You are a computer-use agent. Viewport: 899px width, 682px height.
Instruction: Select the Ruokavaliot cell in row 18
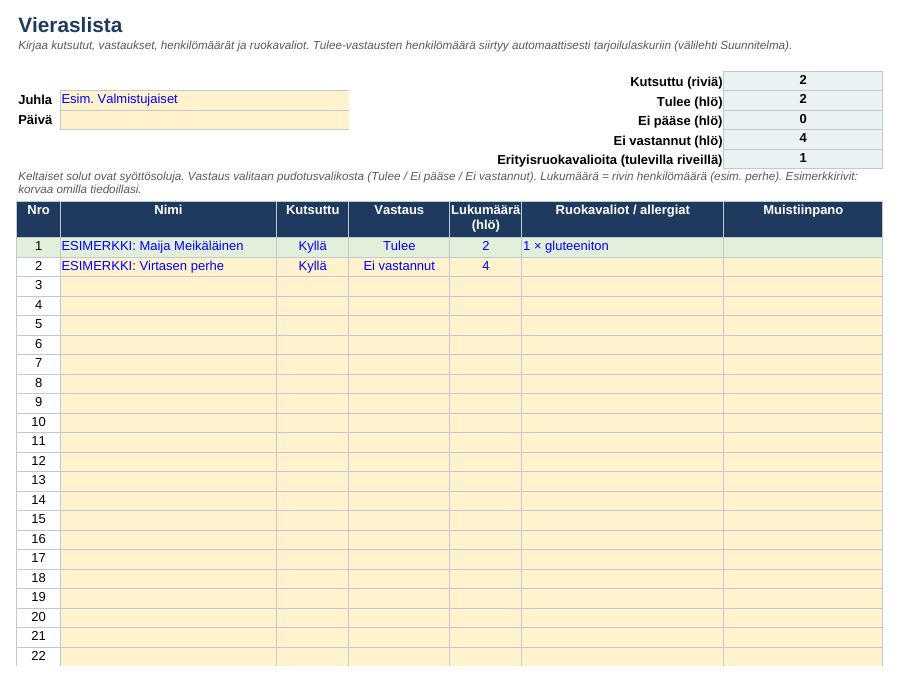click(622, 578)
